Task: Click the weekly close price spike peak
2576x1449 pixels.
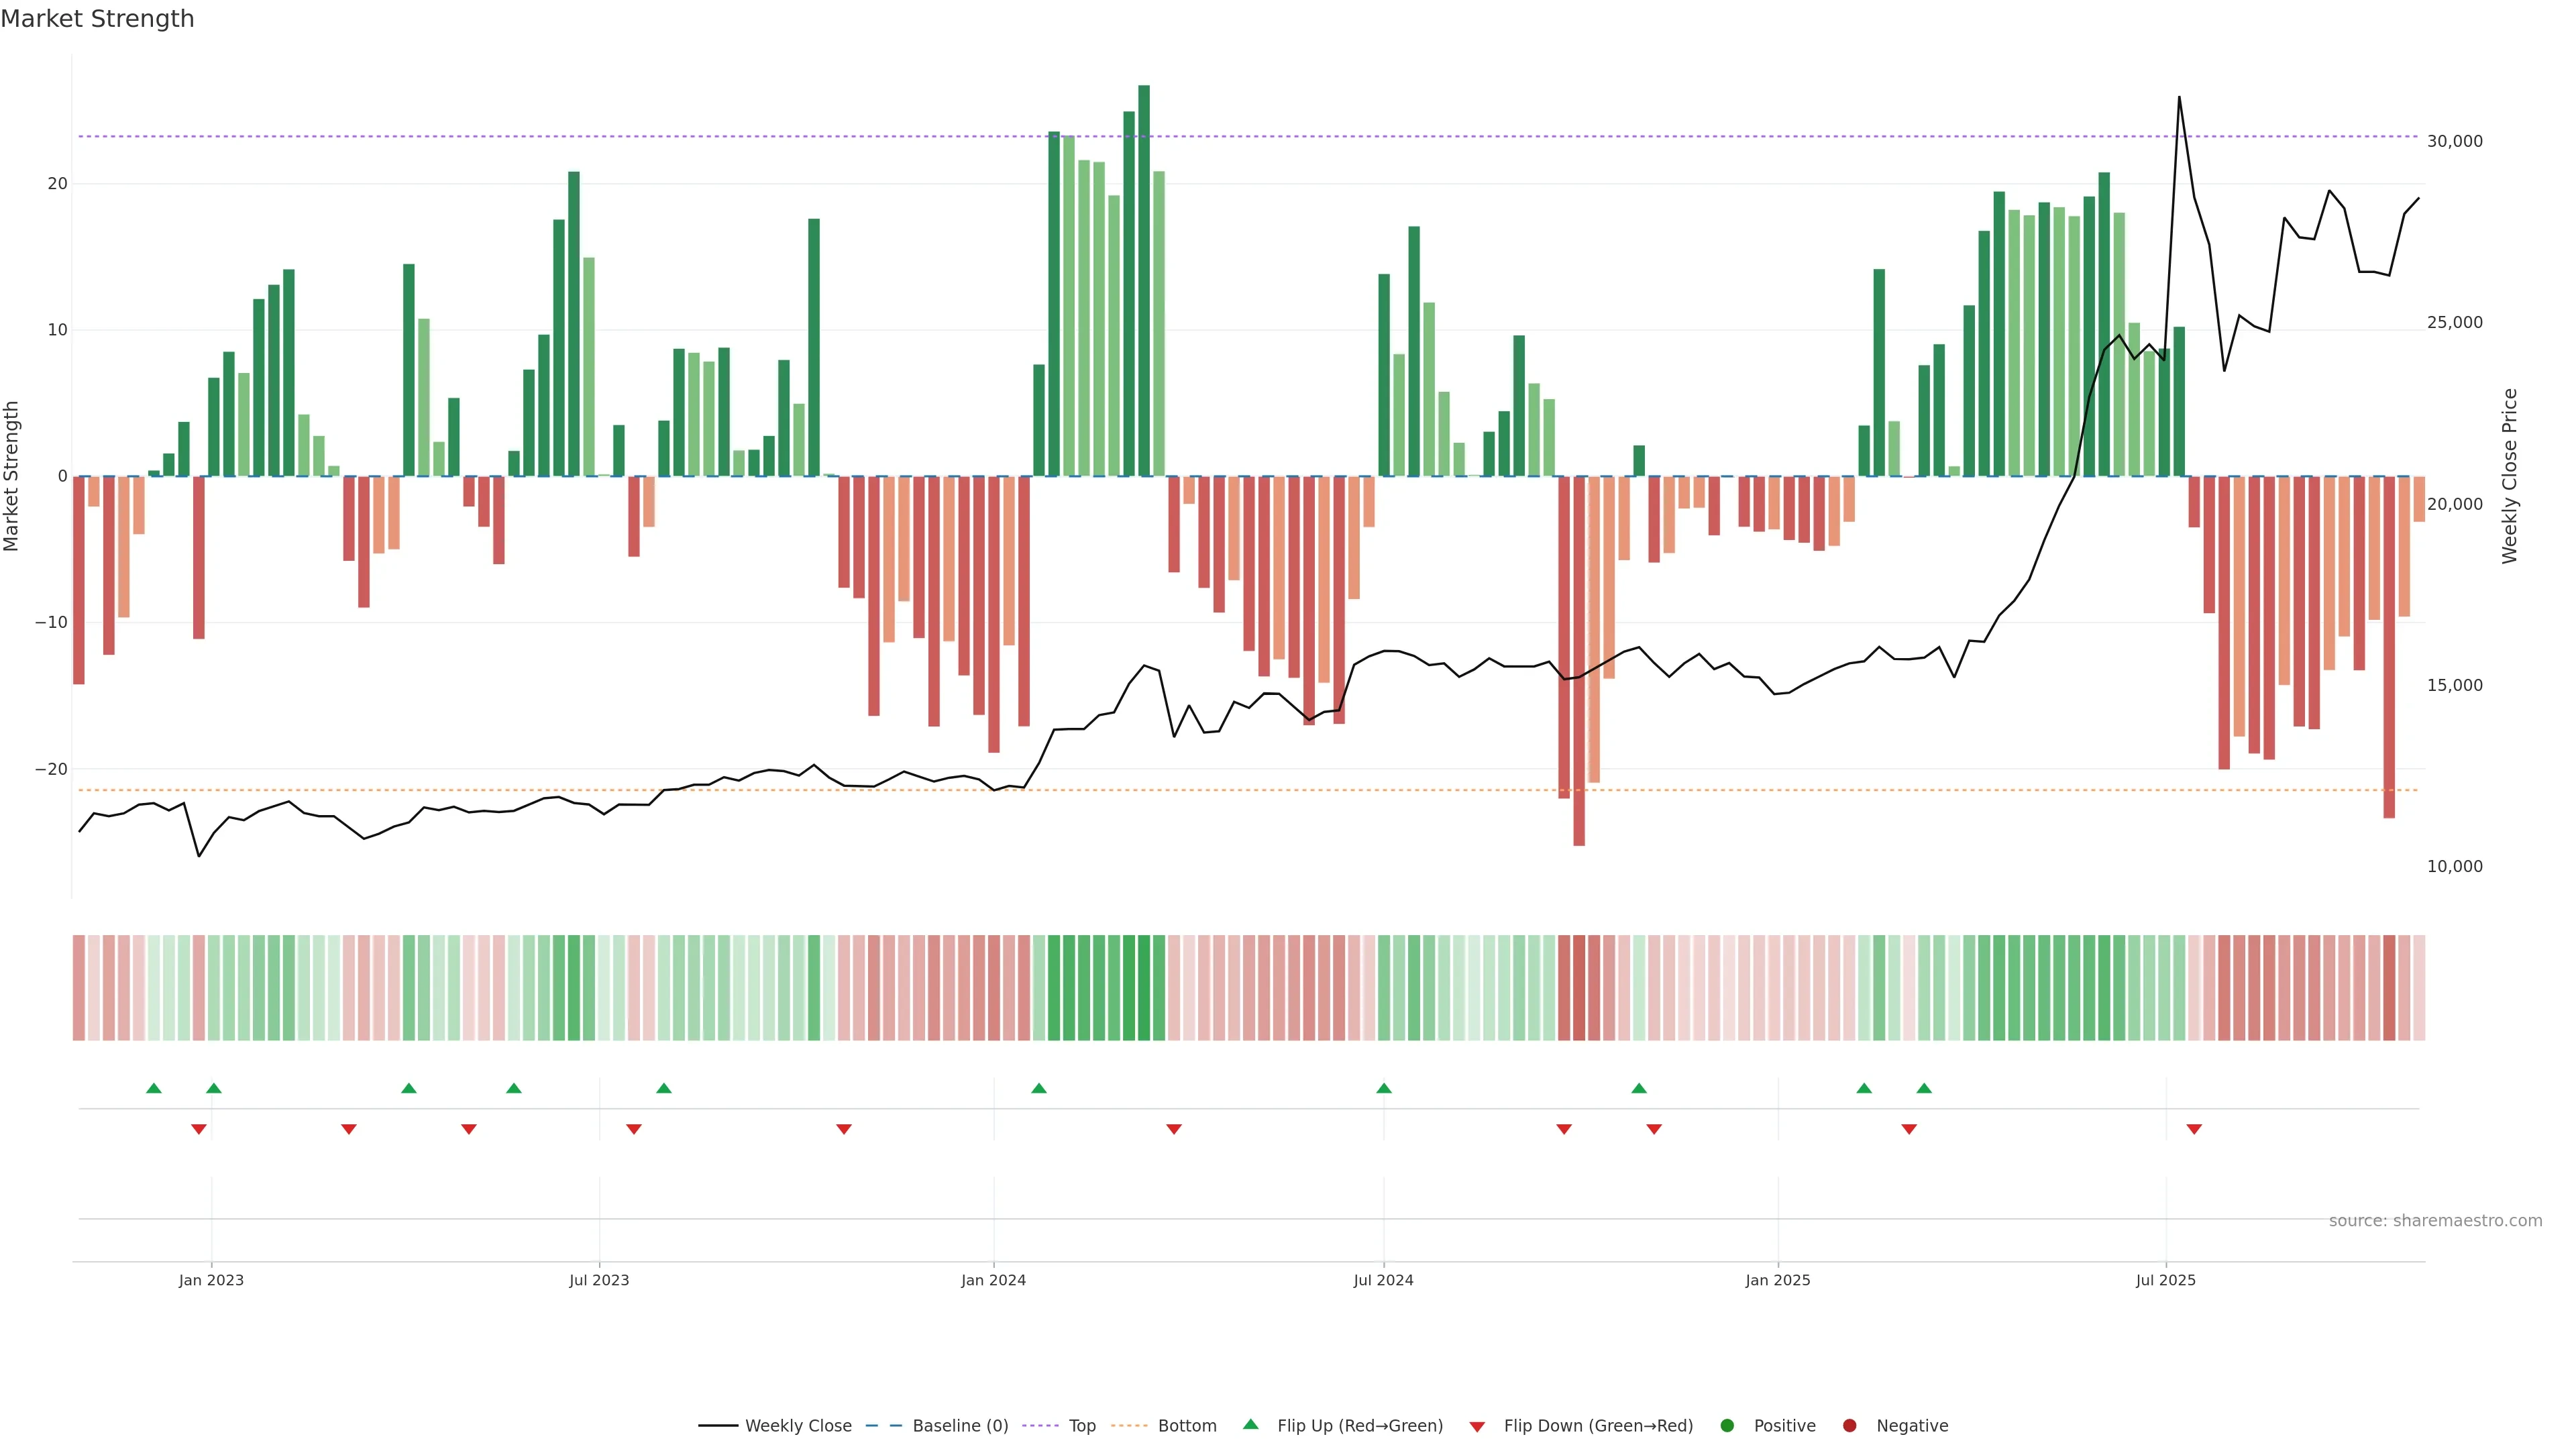Action: 2179,98
